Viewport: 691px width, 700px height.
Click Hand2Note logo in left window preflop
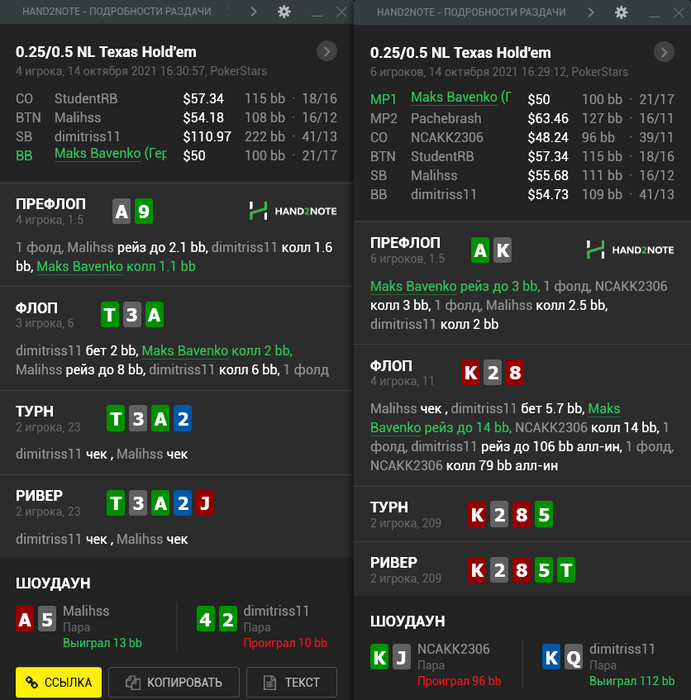pyautogui.click(x=293, y=211)
